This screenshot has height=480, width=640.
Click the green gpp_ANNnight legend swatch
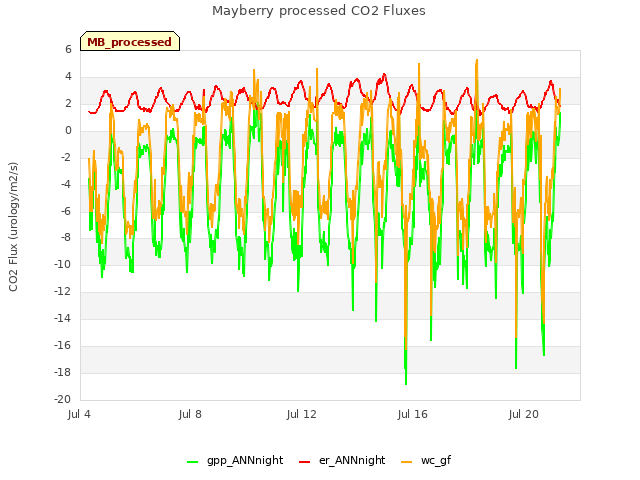(x=193, y=462)
